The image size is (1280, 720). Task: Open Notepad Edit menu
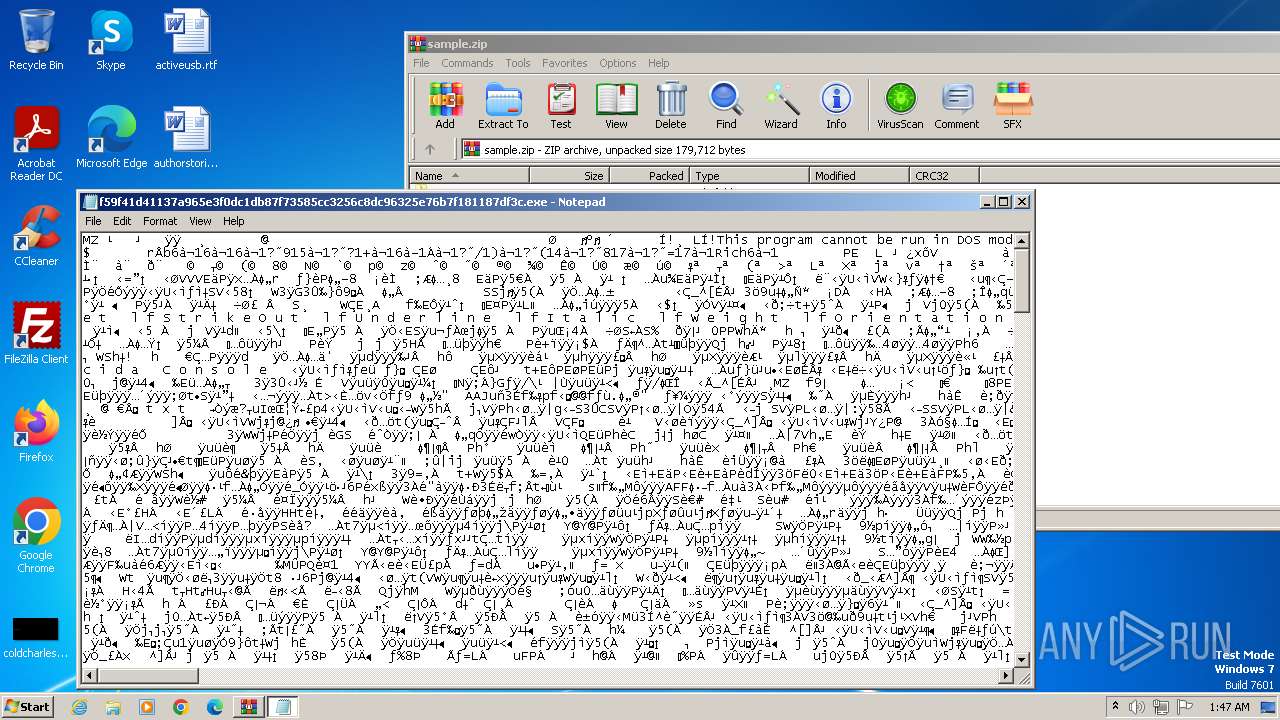click(x=122, y=221)
